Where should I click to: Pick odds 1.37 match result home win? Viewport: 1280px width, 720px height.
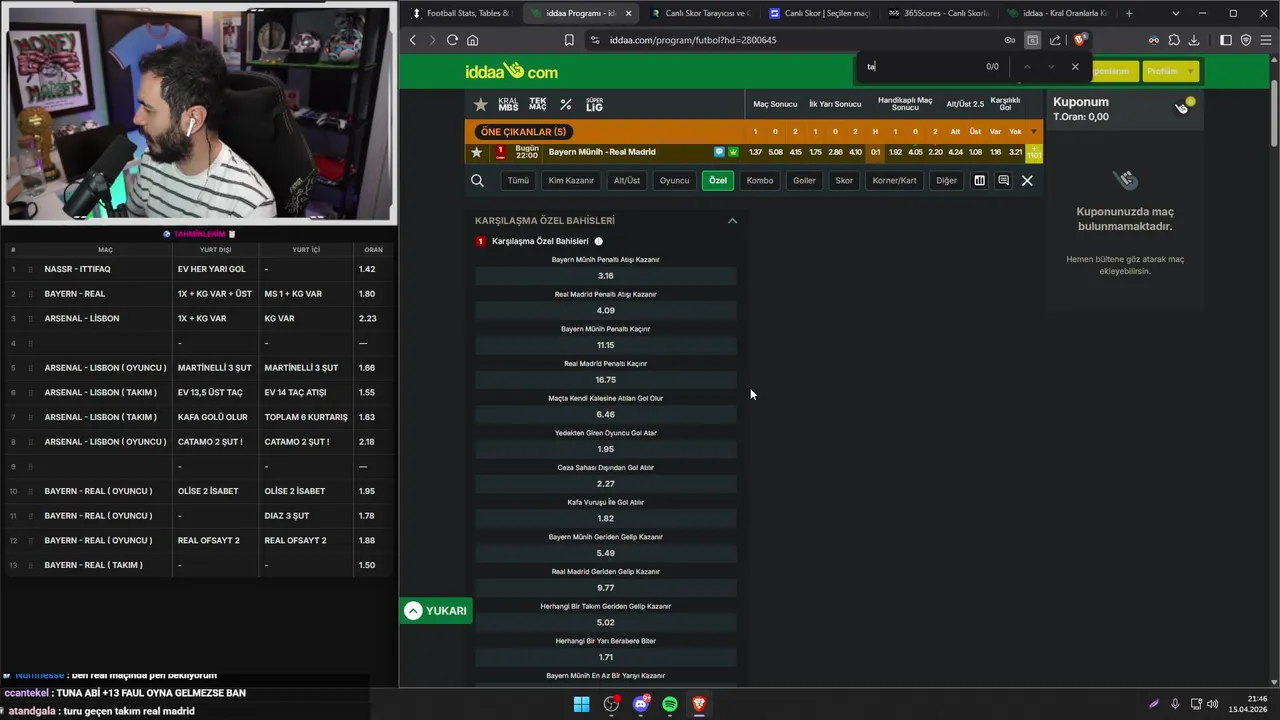click(x=755, y=152)
